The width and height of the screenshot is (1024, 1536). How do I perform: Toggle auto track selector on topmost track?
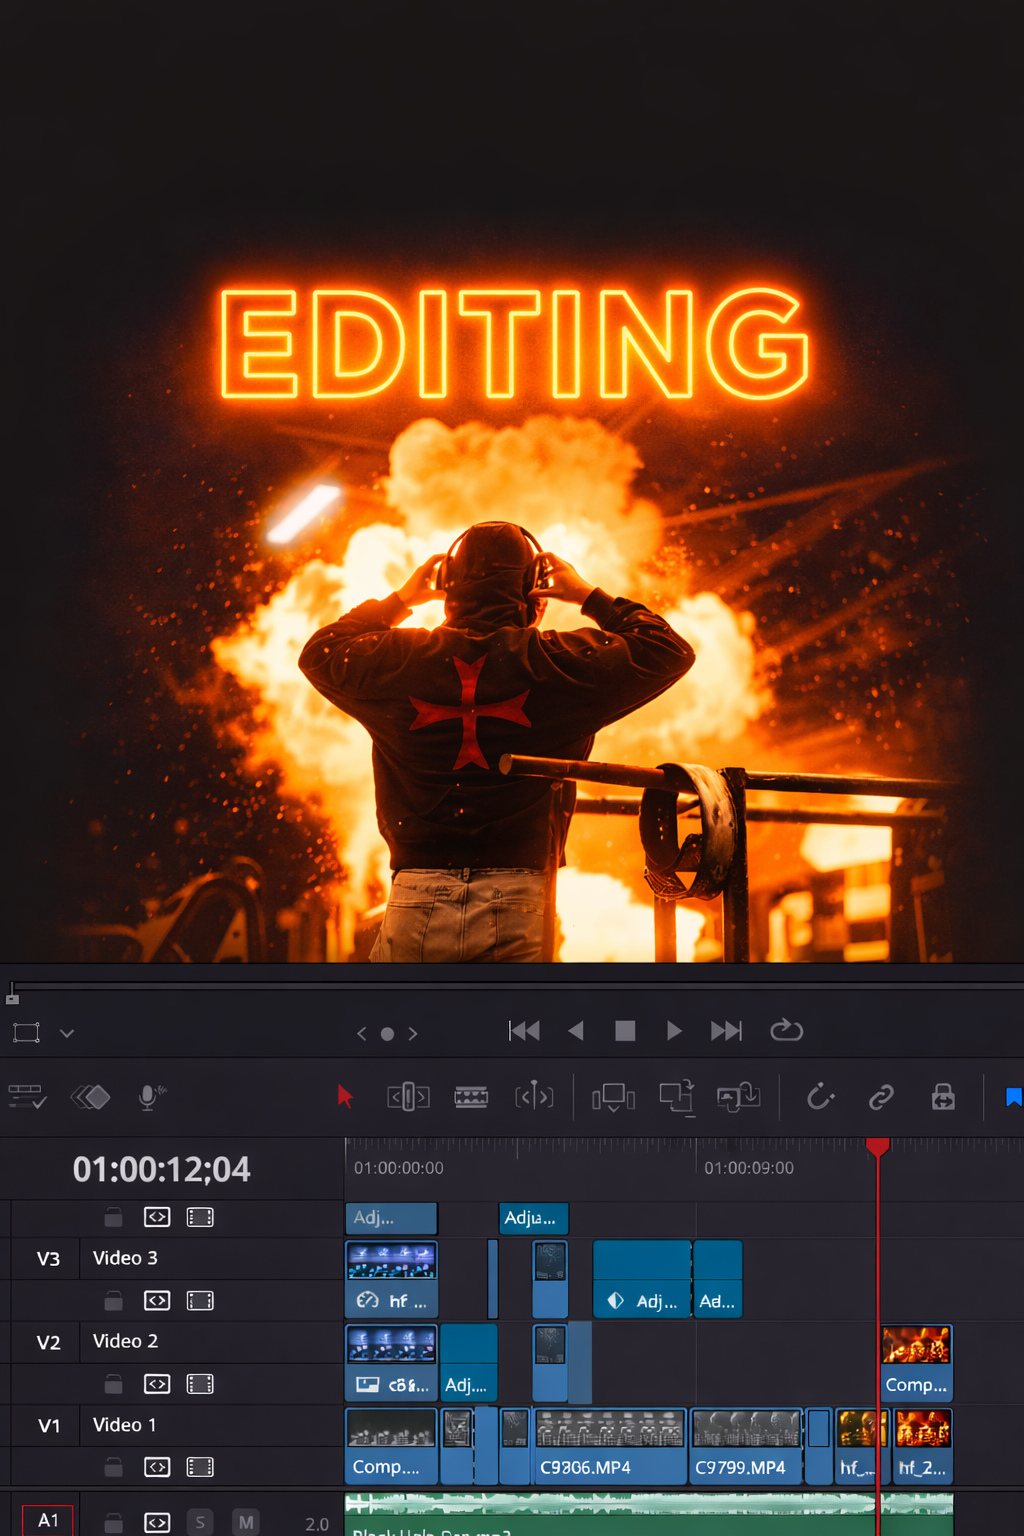click(157, 1217)
